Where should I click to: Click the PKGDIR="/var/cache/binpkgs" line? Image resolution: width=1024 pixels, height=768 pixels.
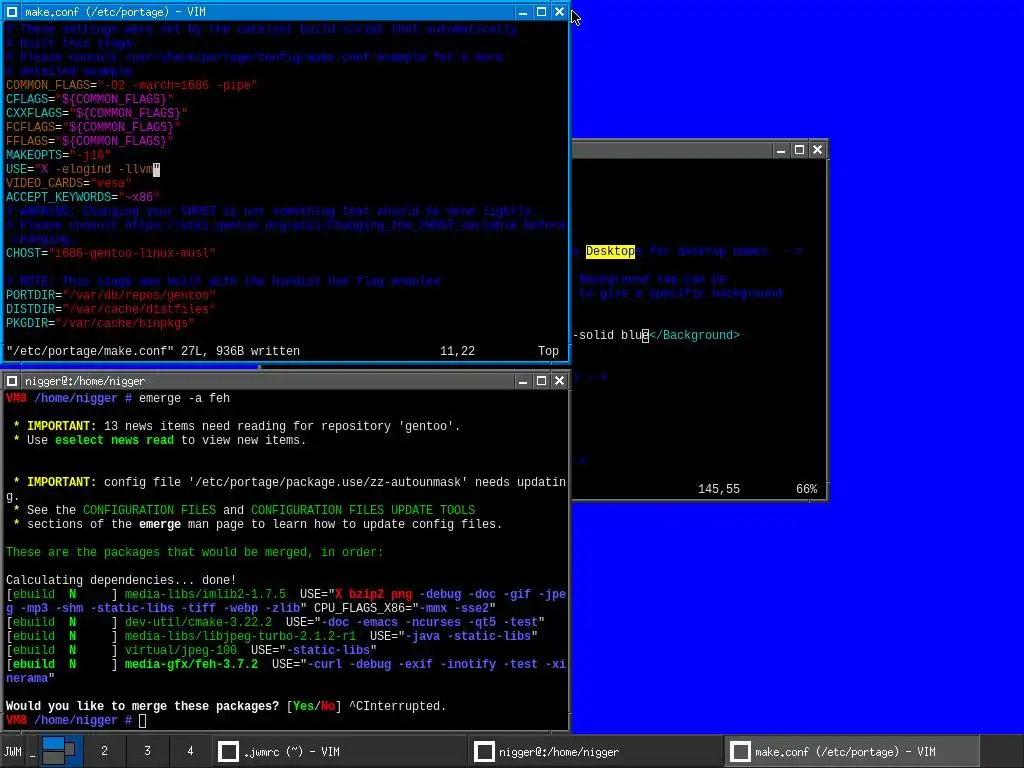pyautogui.click(x=100, y=323)
